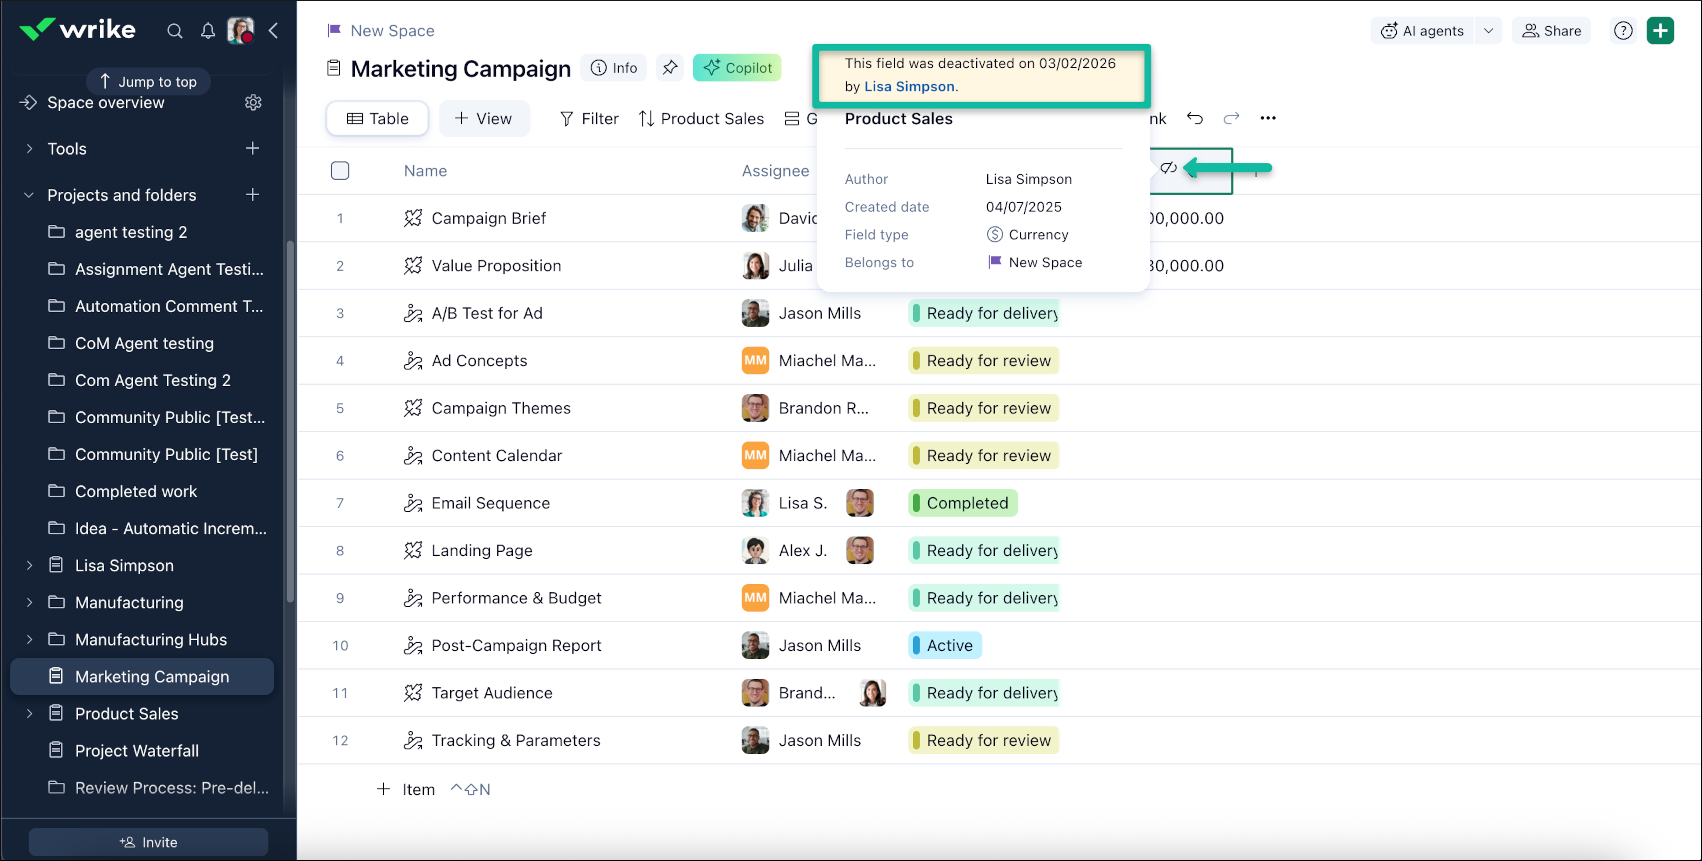Open the Tracking & Parameters task
This screenshot has height=861, width=1702.
tap(516, 740)
